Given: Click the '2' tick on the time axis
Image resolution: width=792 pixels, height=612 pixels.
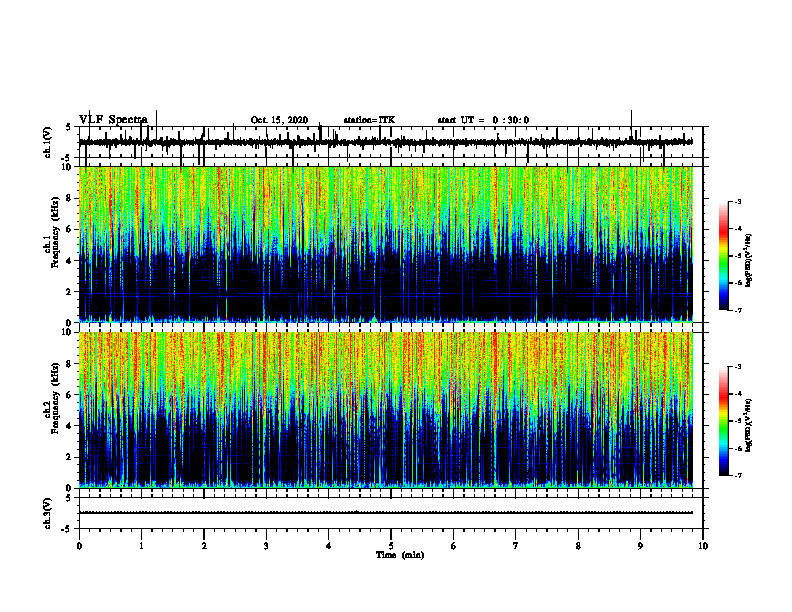Looking at the screenshot, I should 204,546.
